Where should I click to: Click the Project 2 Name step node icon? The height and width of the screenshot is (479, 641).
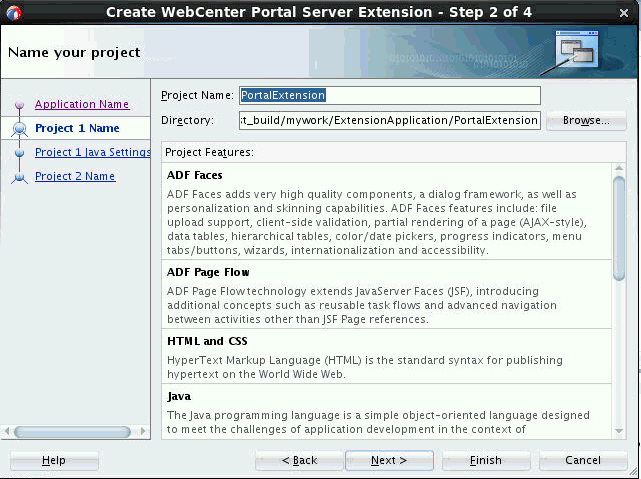(19, 177)
